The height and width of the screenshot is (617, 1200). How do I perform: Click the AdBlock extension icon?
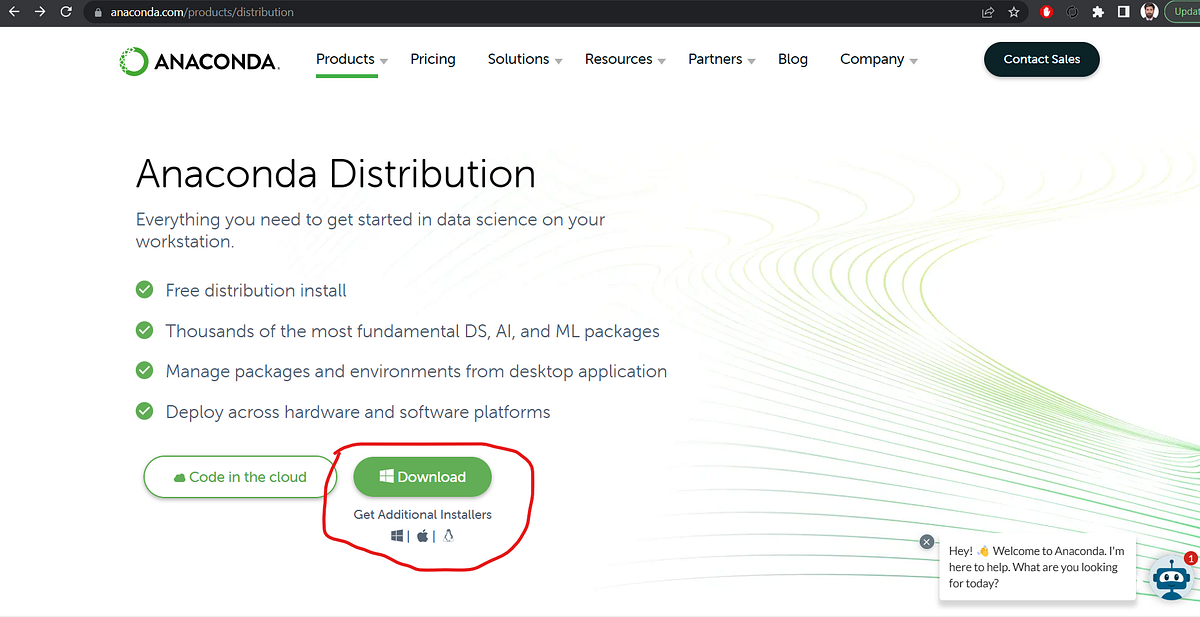[1046, 12]
